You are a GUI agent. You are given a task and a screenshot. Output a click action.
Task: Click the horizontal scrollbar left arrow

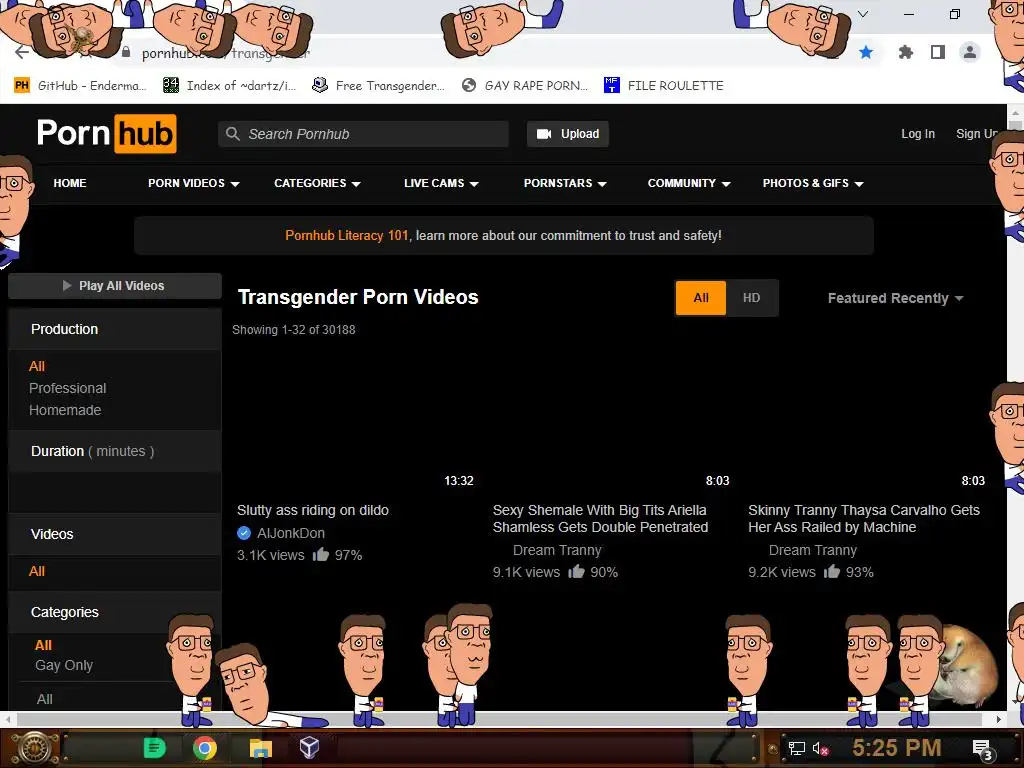(8, 719)
